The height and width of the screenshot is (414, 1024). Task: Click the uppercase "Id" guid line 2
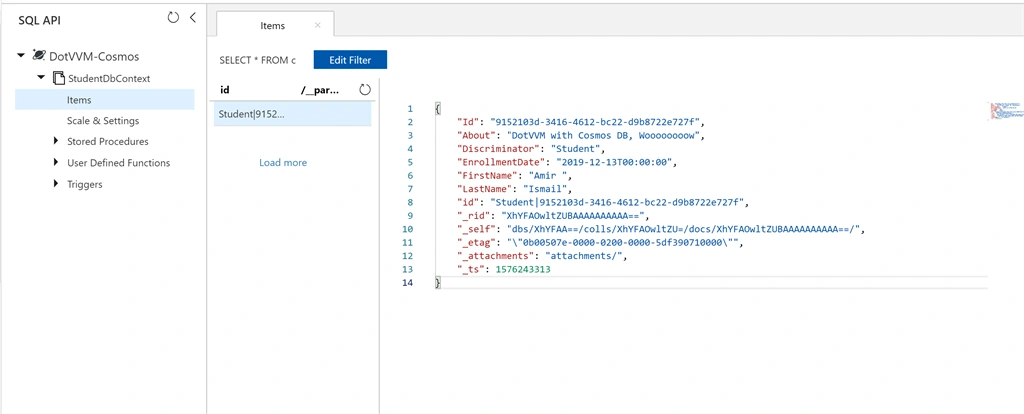(x=581, y=121)
